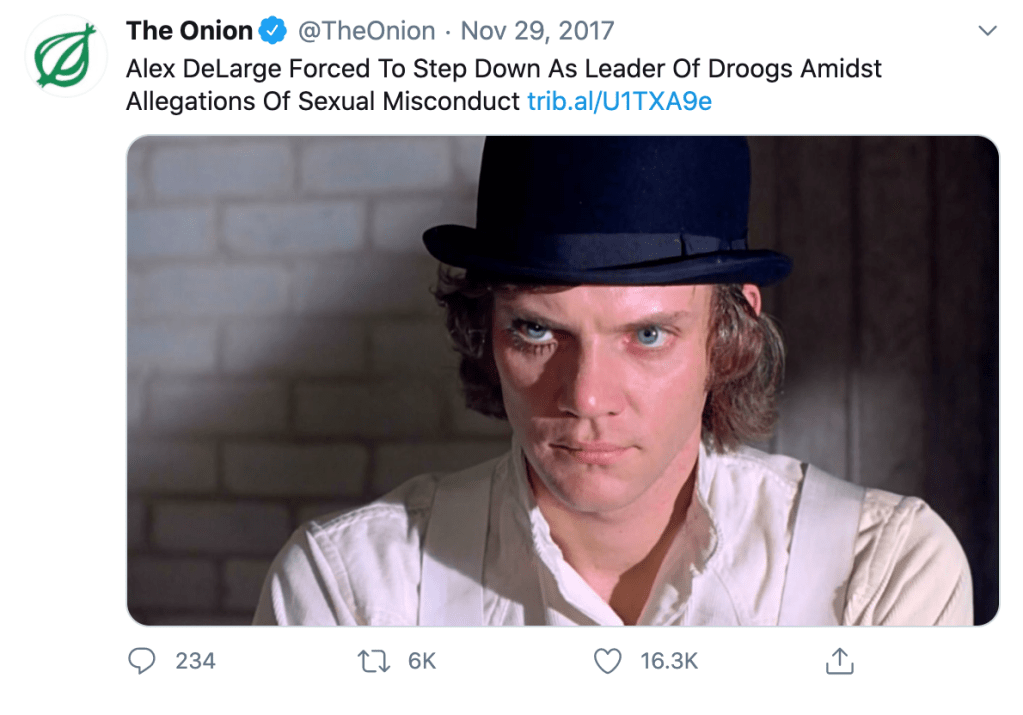Click the 234 replies count
Screen dimensions: 1023x715
click(x=195, y=660)
